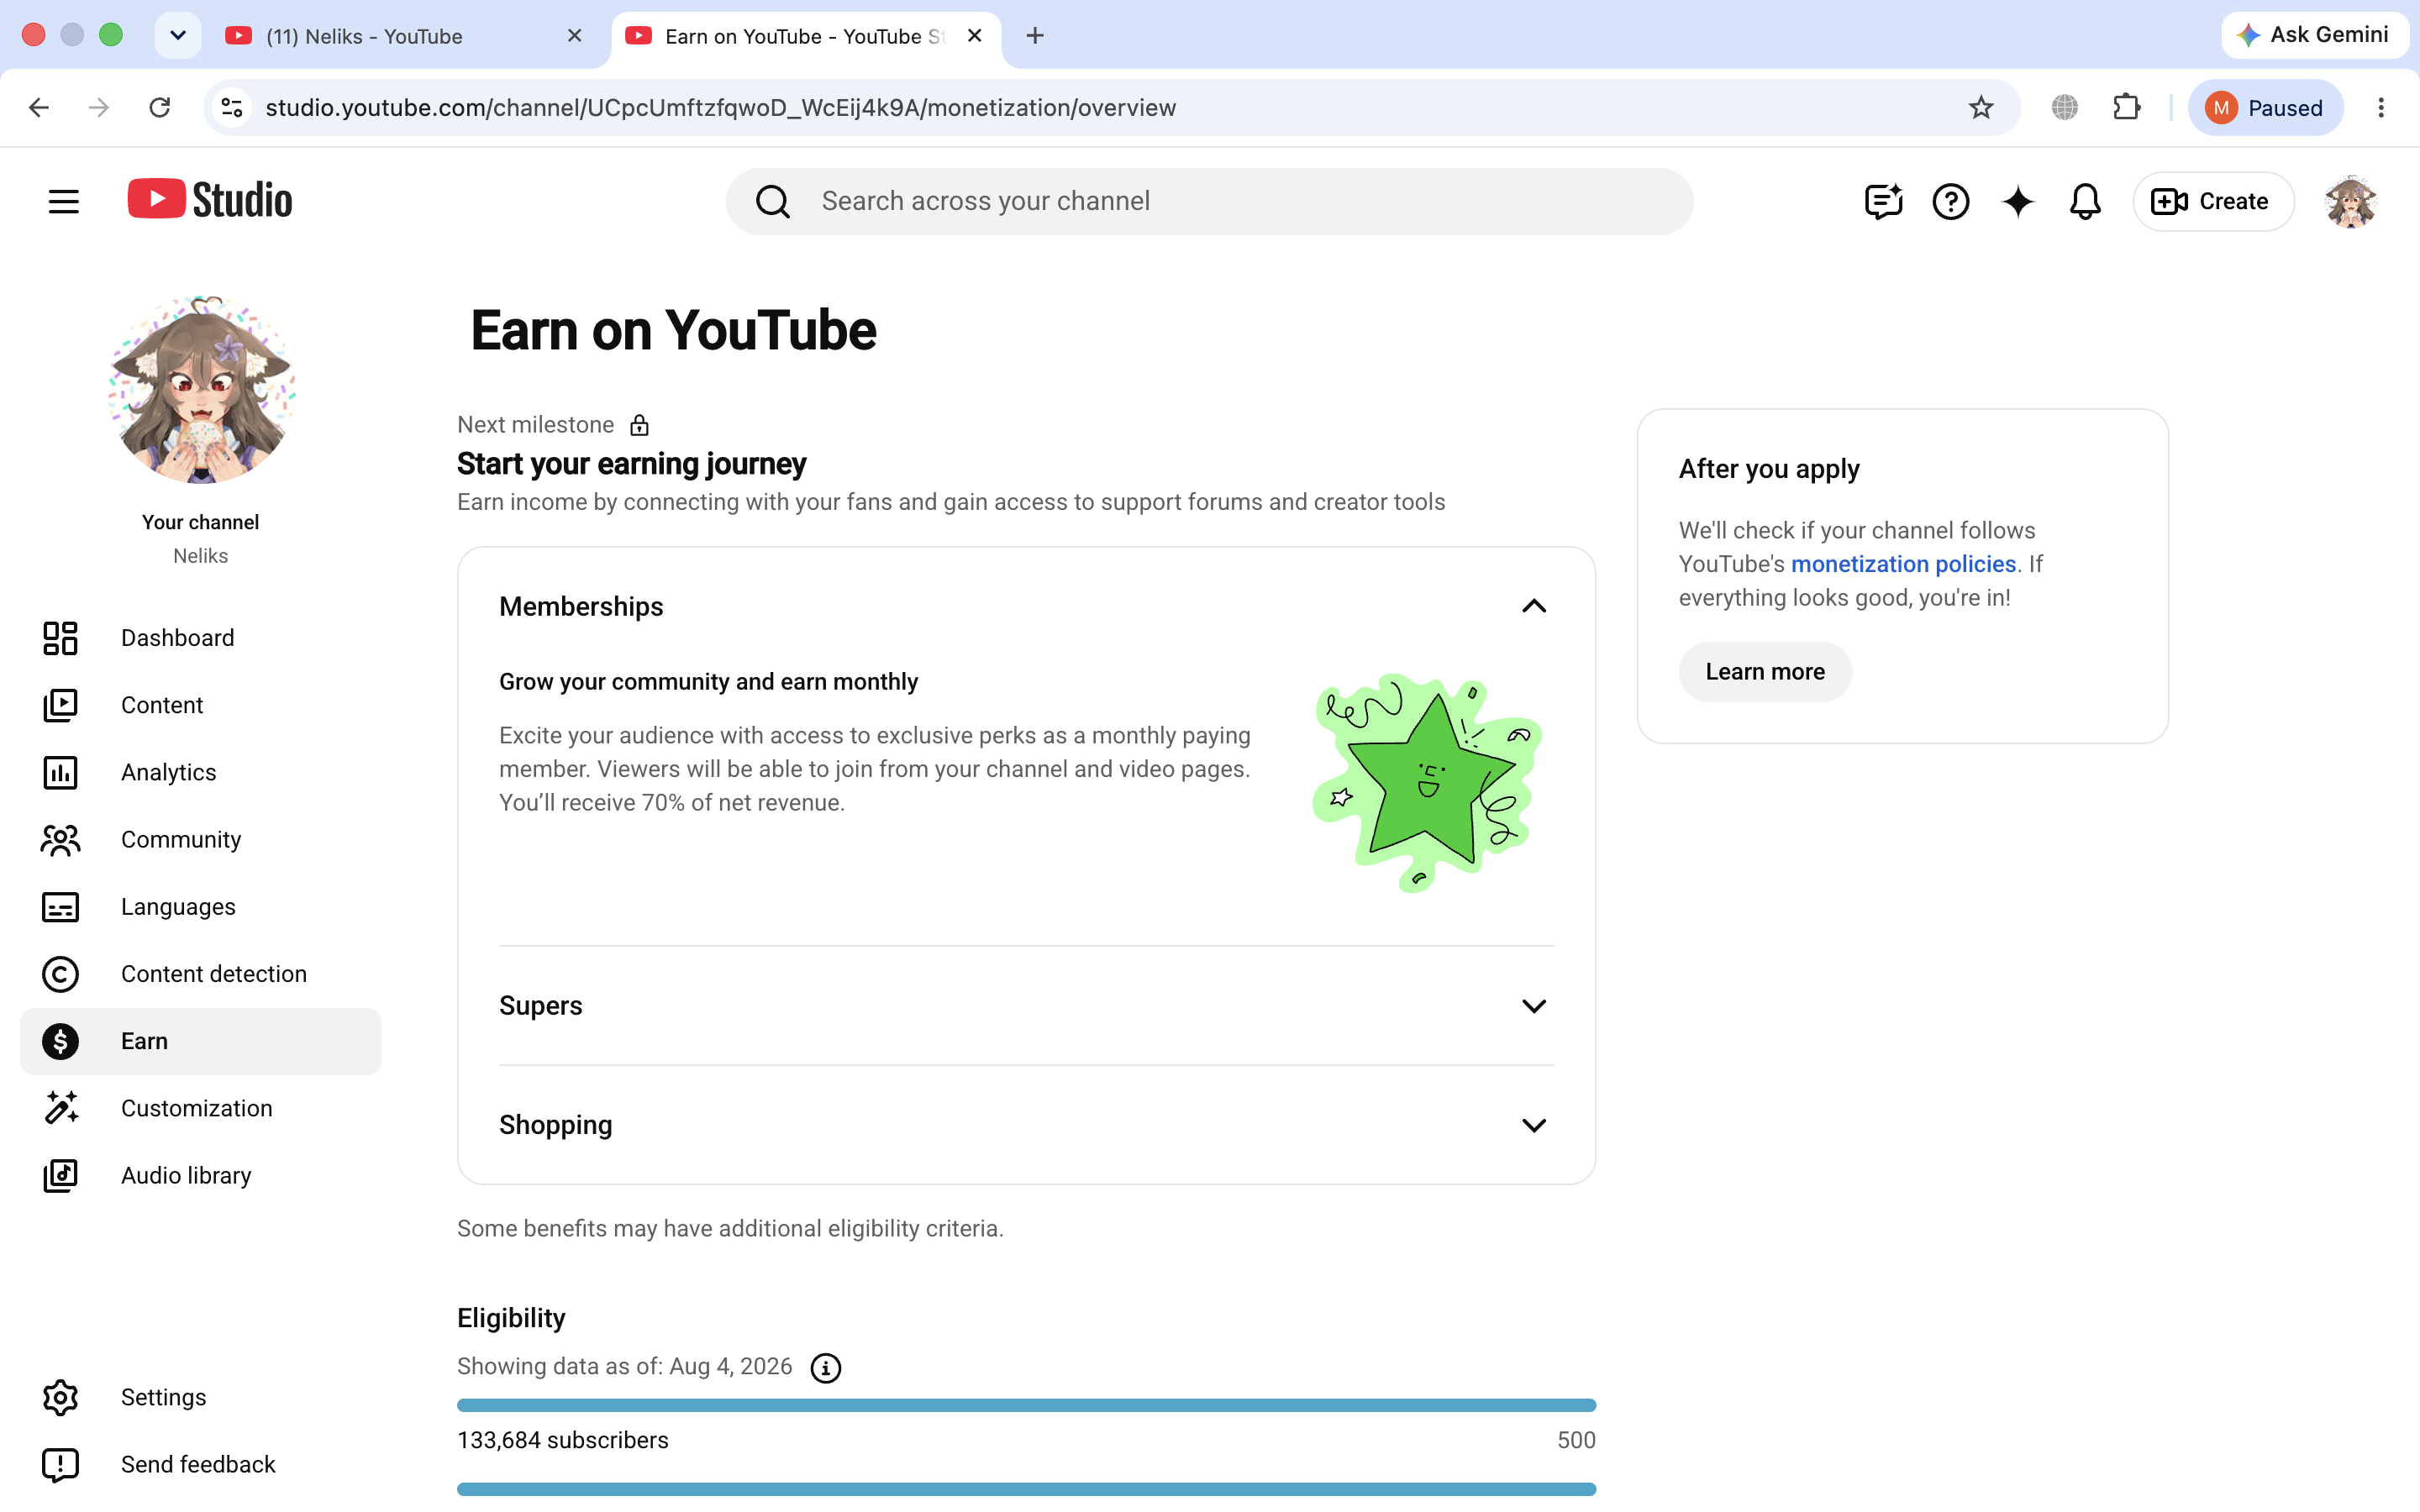Open Community in the sidebar
Image resolution: width=2420 pixels, height=1512 pixels.
tap(200, 840)
